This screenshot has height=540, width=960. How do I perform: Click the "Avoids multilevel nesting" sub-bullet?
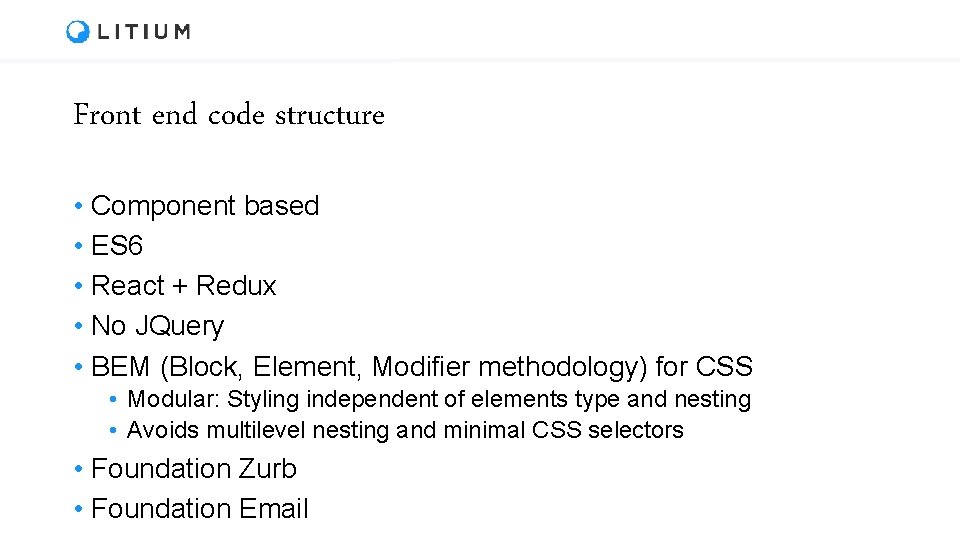pyautogui.click(x=405, y=431)
